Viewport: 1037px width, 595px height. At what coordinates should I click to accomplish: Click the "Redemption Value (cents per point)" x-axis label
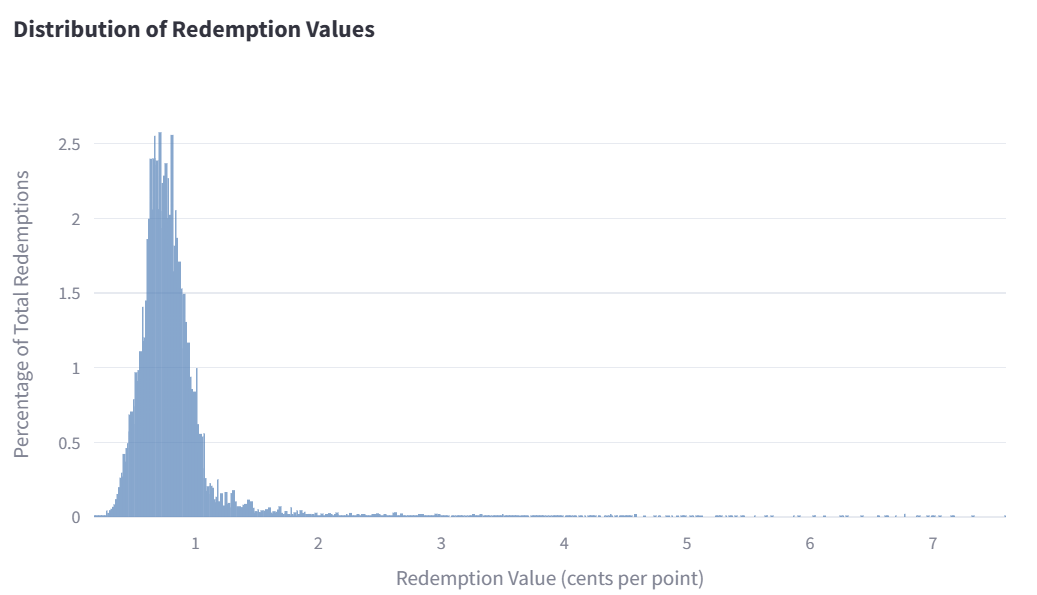point(550,578)
